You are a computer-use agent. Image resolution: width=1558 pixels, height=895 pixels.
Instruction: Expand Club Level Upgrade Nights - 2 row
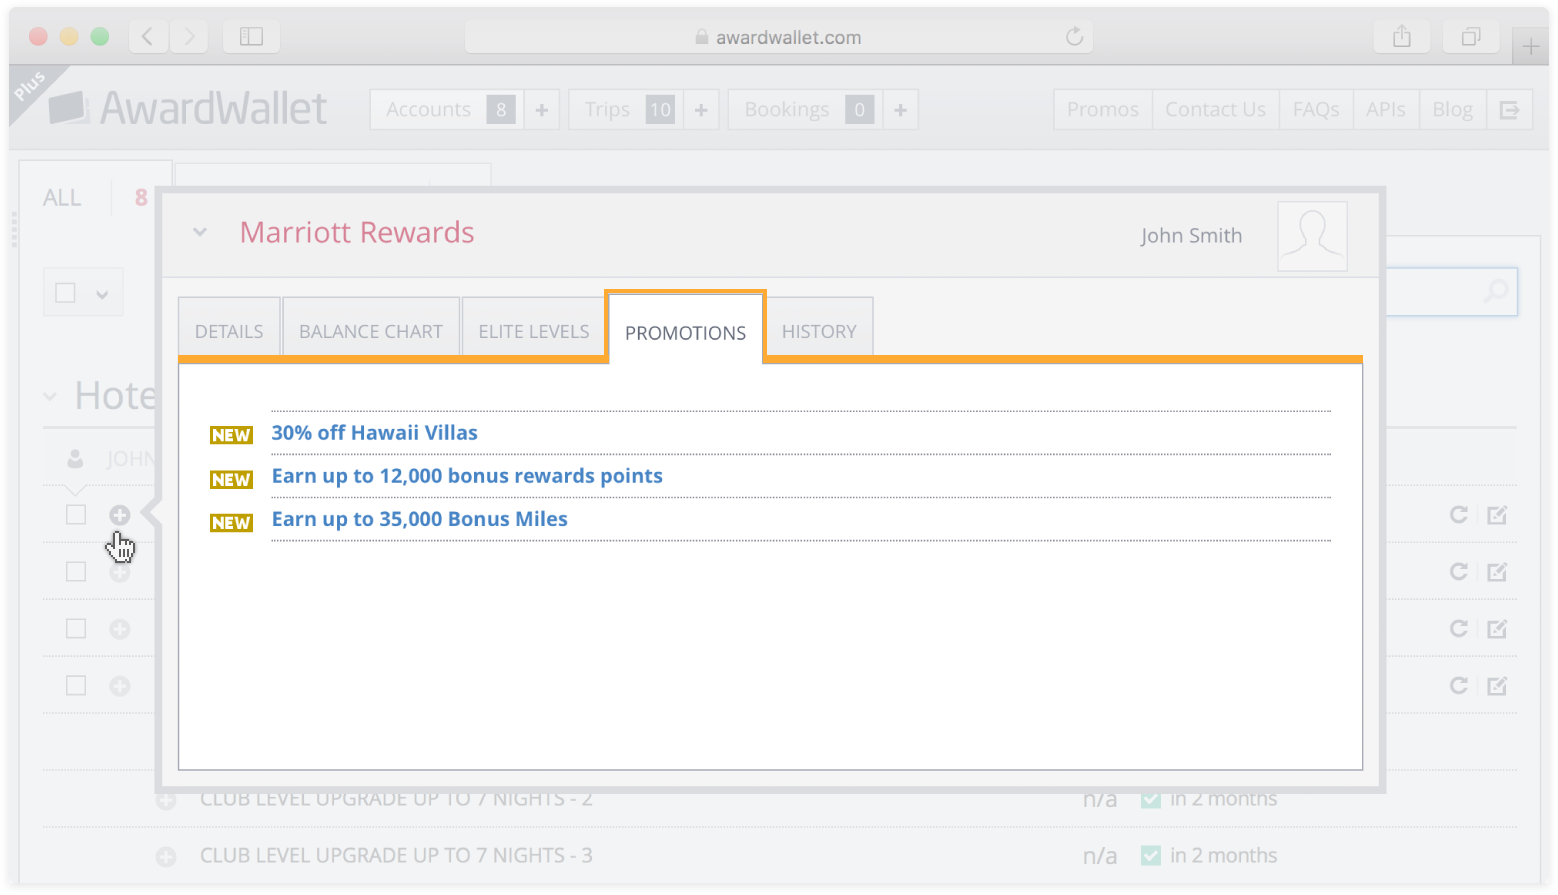coord(166,801)
